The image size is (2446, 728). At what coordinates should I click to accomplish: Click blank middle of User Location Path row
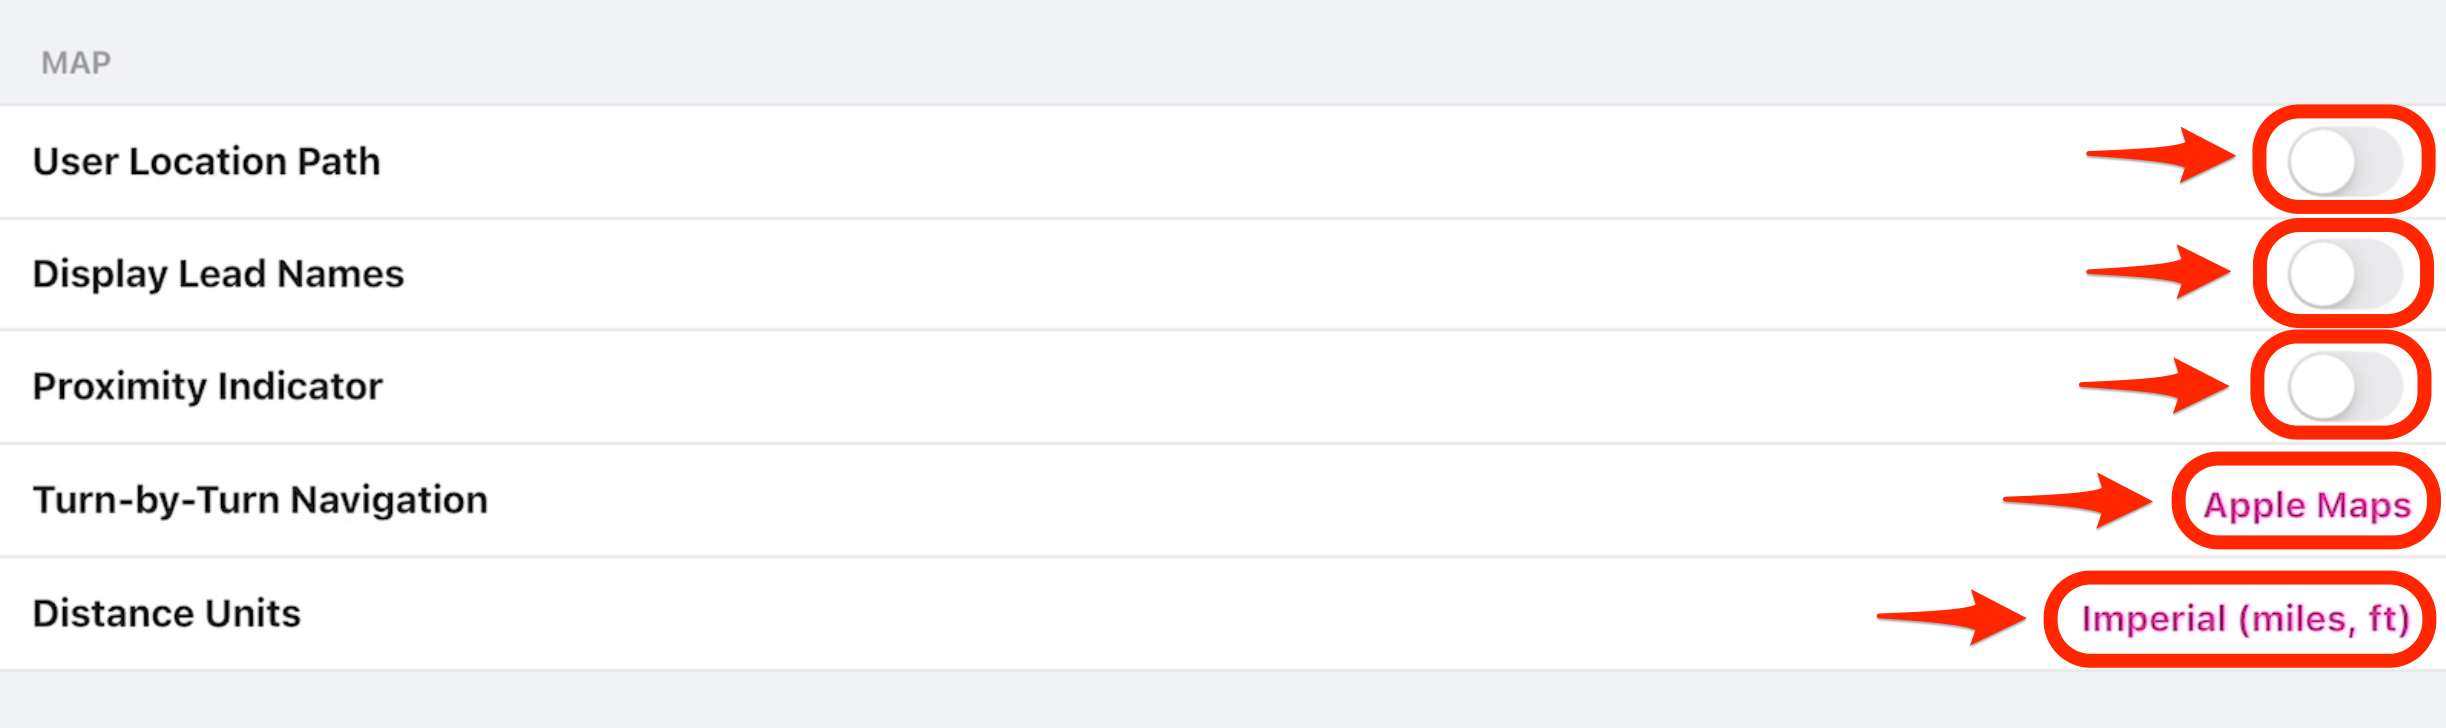1200,162
